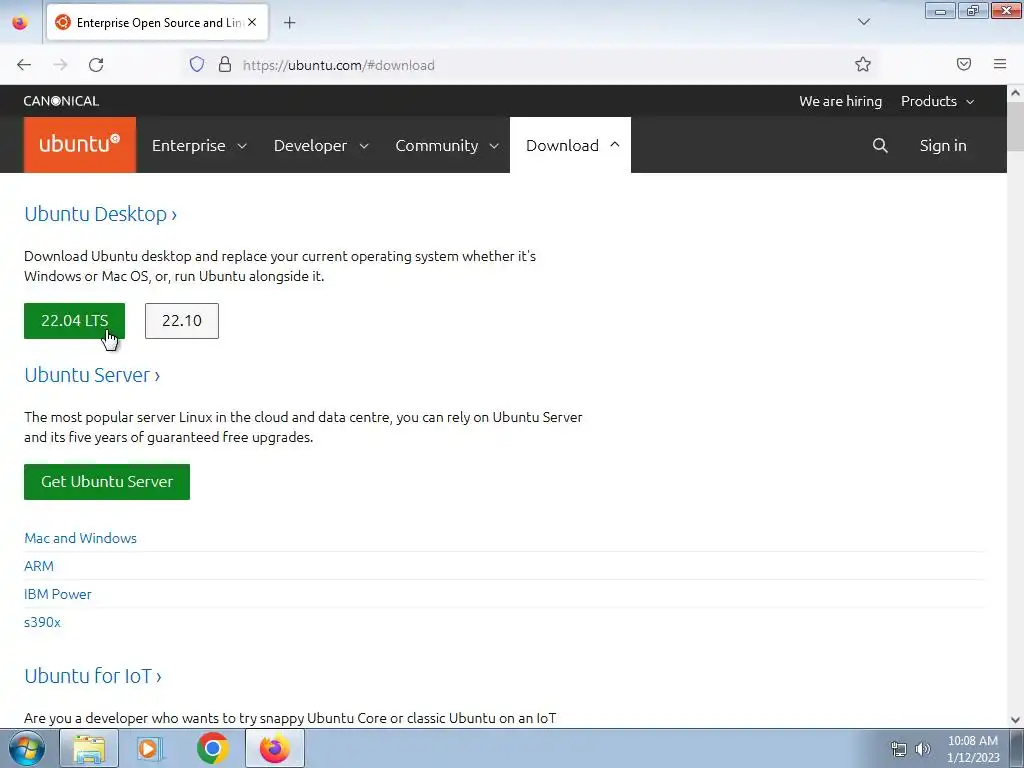1024x768 pixels.
Task: Download the 22.10 version
Action: (x=182, y=321)
